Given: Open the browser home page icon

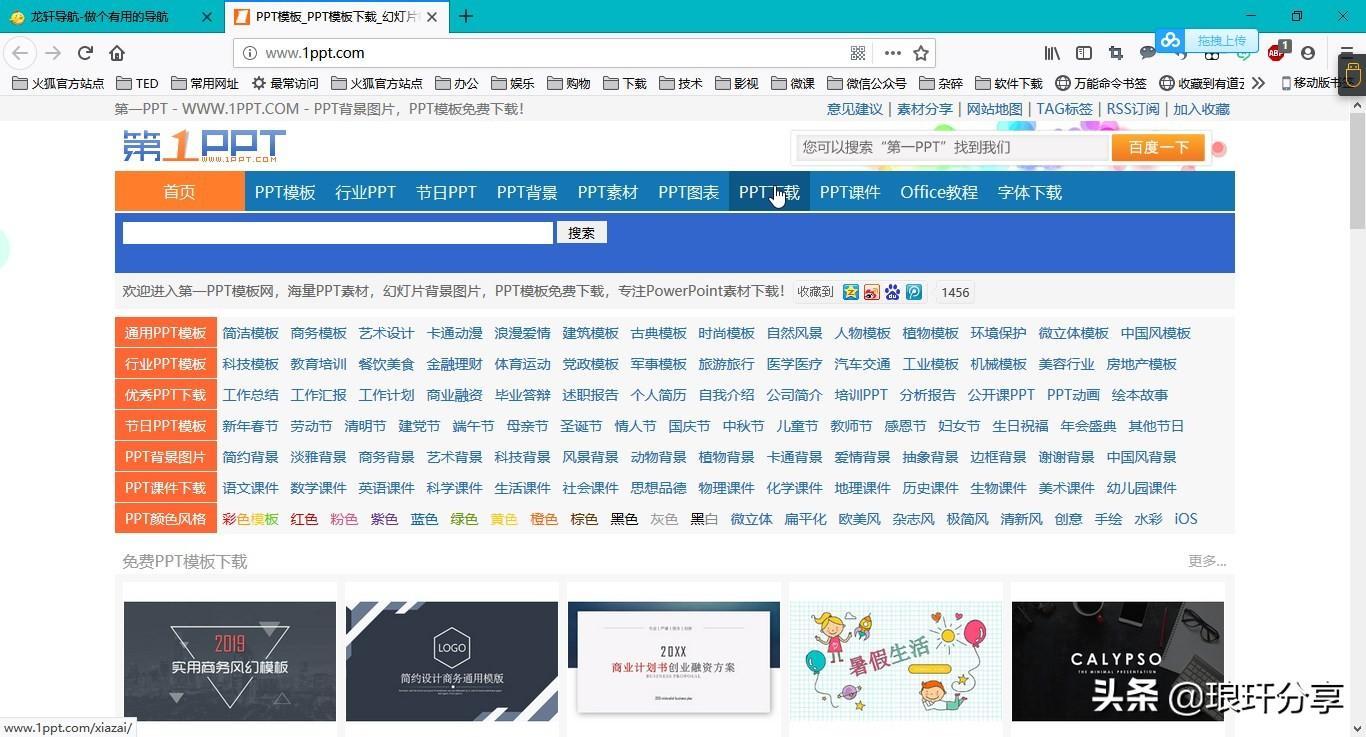Looking at the screenshot, I should click(117, 53).
